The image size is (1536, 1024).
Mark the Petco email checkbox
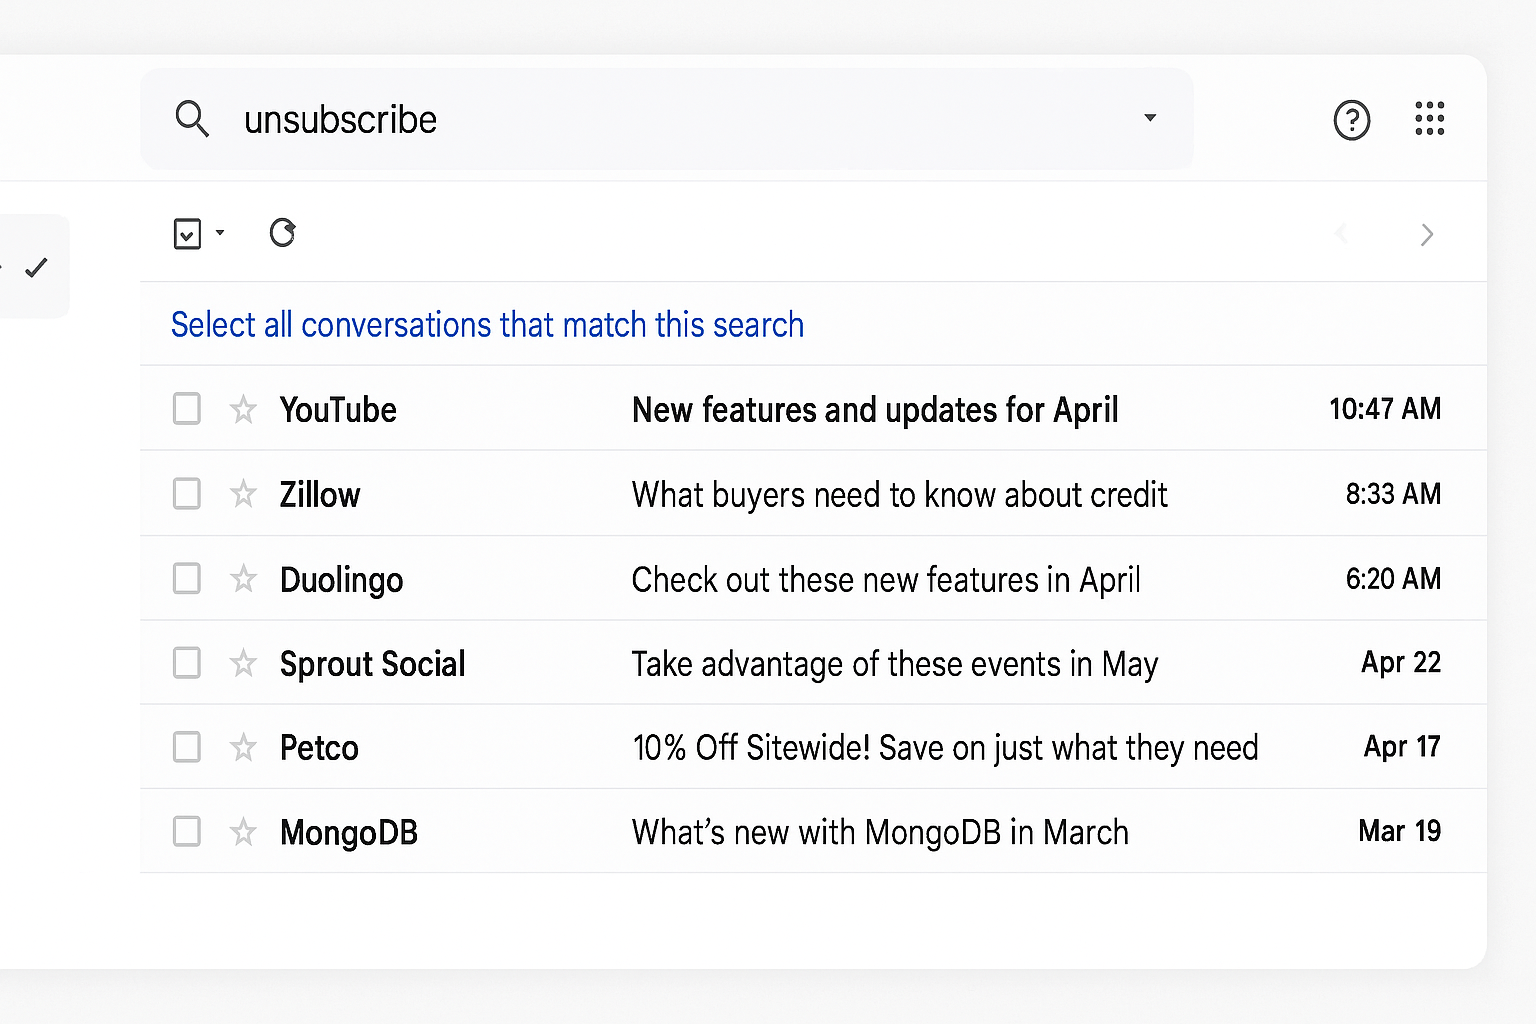point(187,747)
